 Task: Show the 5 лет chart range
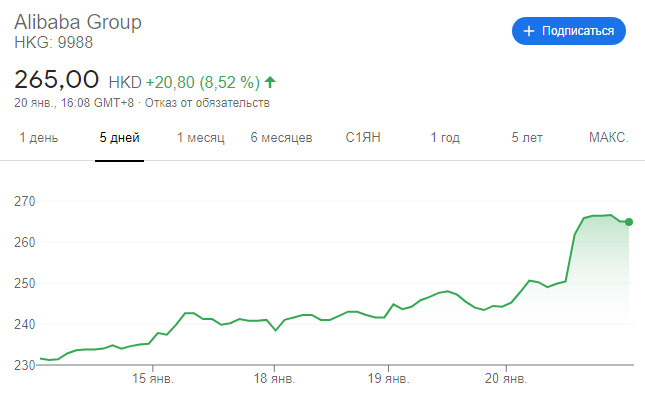click(527, 137)
